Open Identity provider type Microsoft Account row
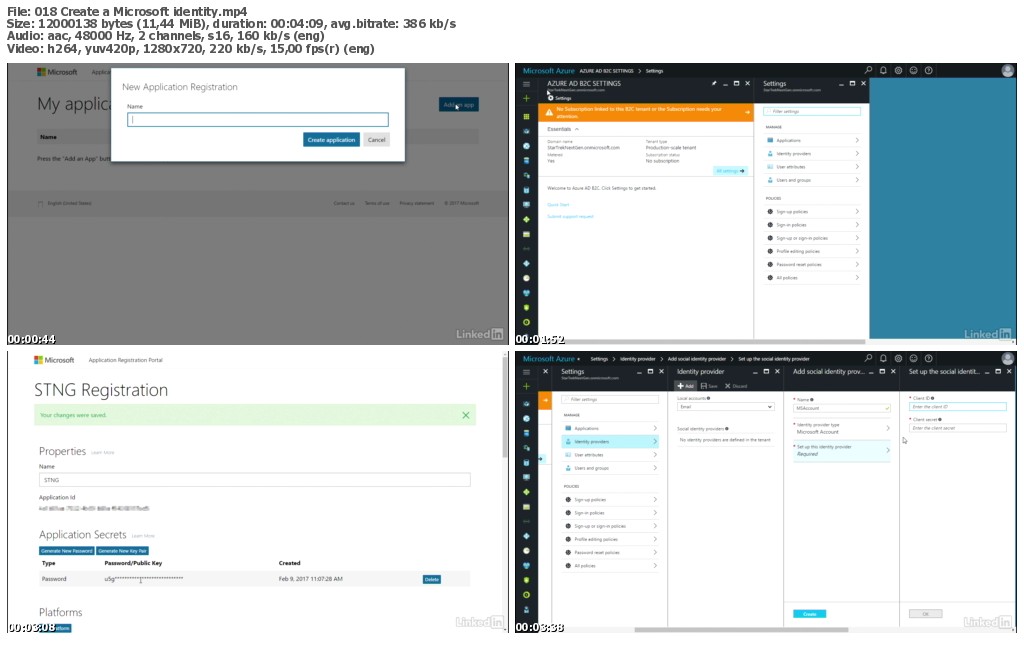The height and width of the screenshot is (645, 1024). click(842, 428)
